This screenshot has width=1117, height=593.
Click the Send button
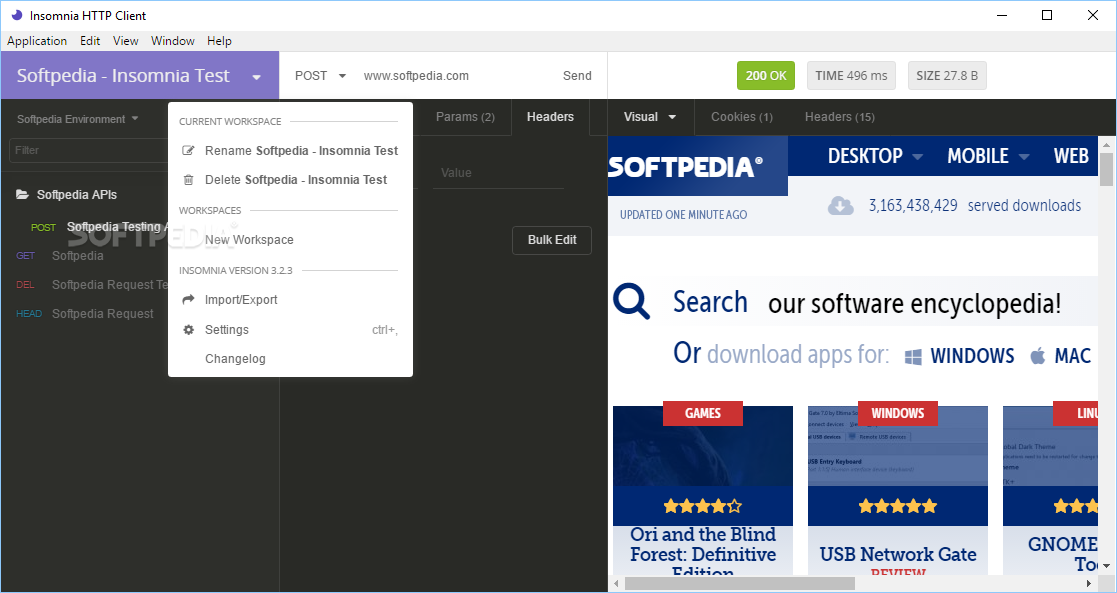577,76
